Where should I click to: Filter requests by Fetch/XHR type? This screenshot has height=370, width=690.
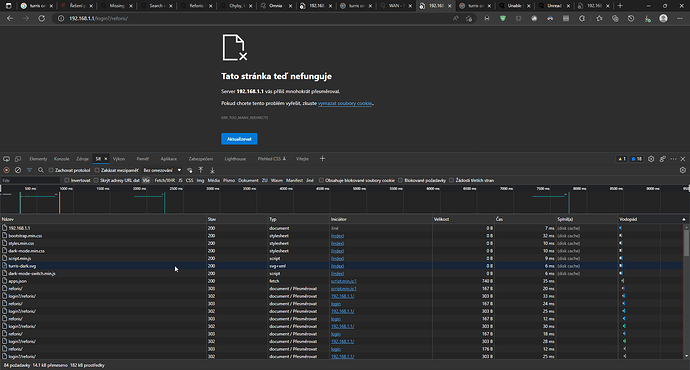tap(165, 180)
